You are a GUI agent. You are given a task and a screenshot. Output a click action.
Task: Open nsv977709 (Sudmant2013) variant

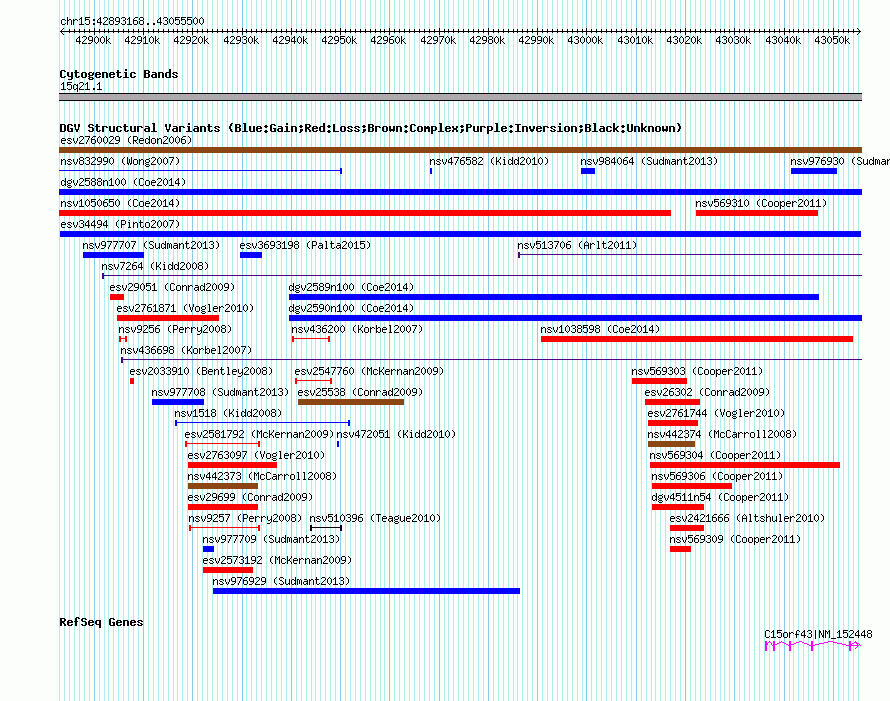click(x=208, y=549)
